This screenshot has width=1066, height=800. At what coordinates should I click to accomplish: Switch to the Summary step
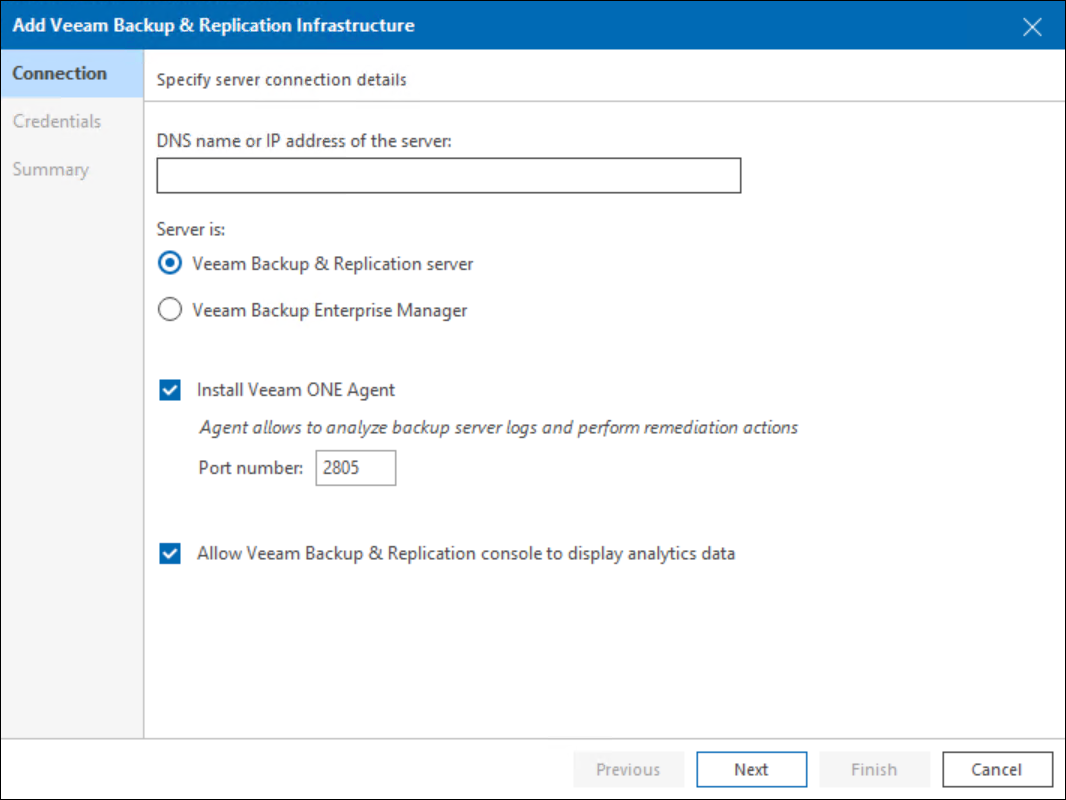tap(50, 169)
